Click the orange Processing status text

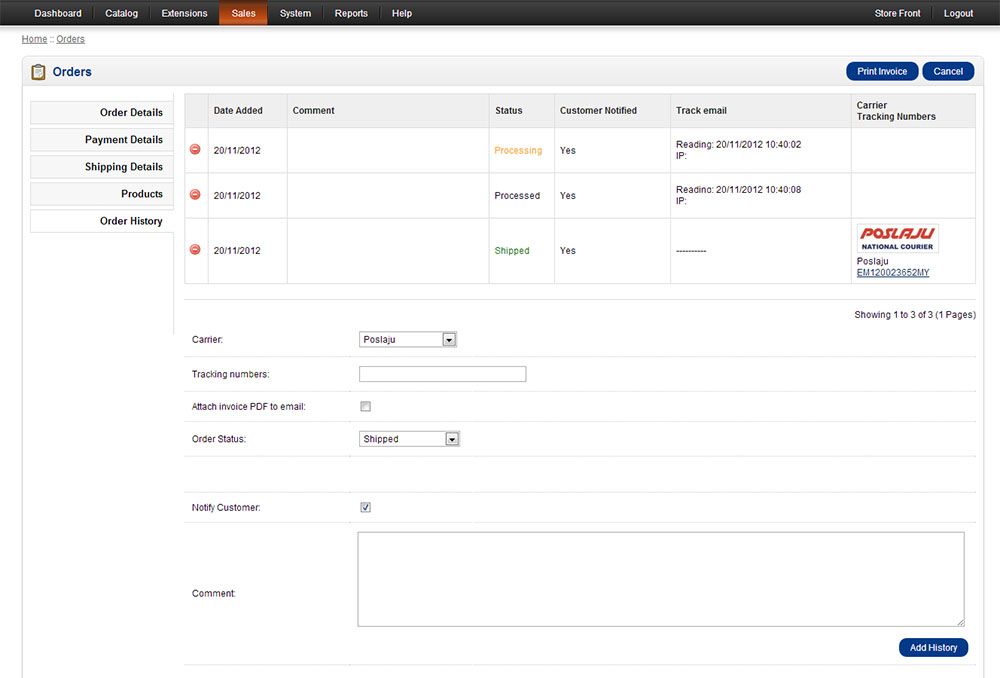pos(518,151)
